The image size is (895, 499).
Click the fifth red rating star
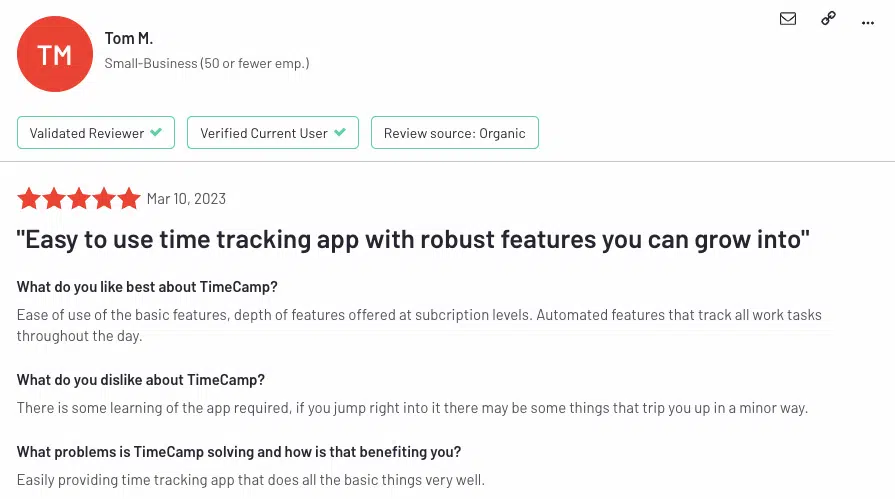tap(129, 199)
